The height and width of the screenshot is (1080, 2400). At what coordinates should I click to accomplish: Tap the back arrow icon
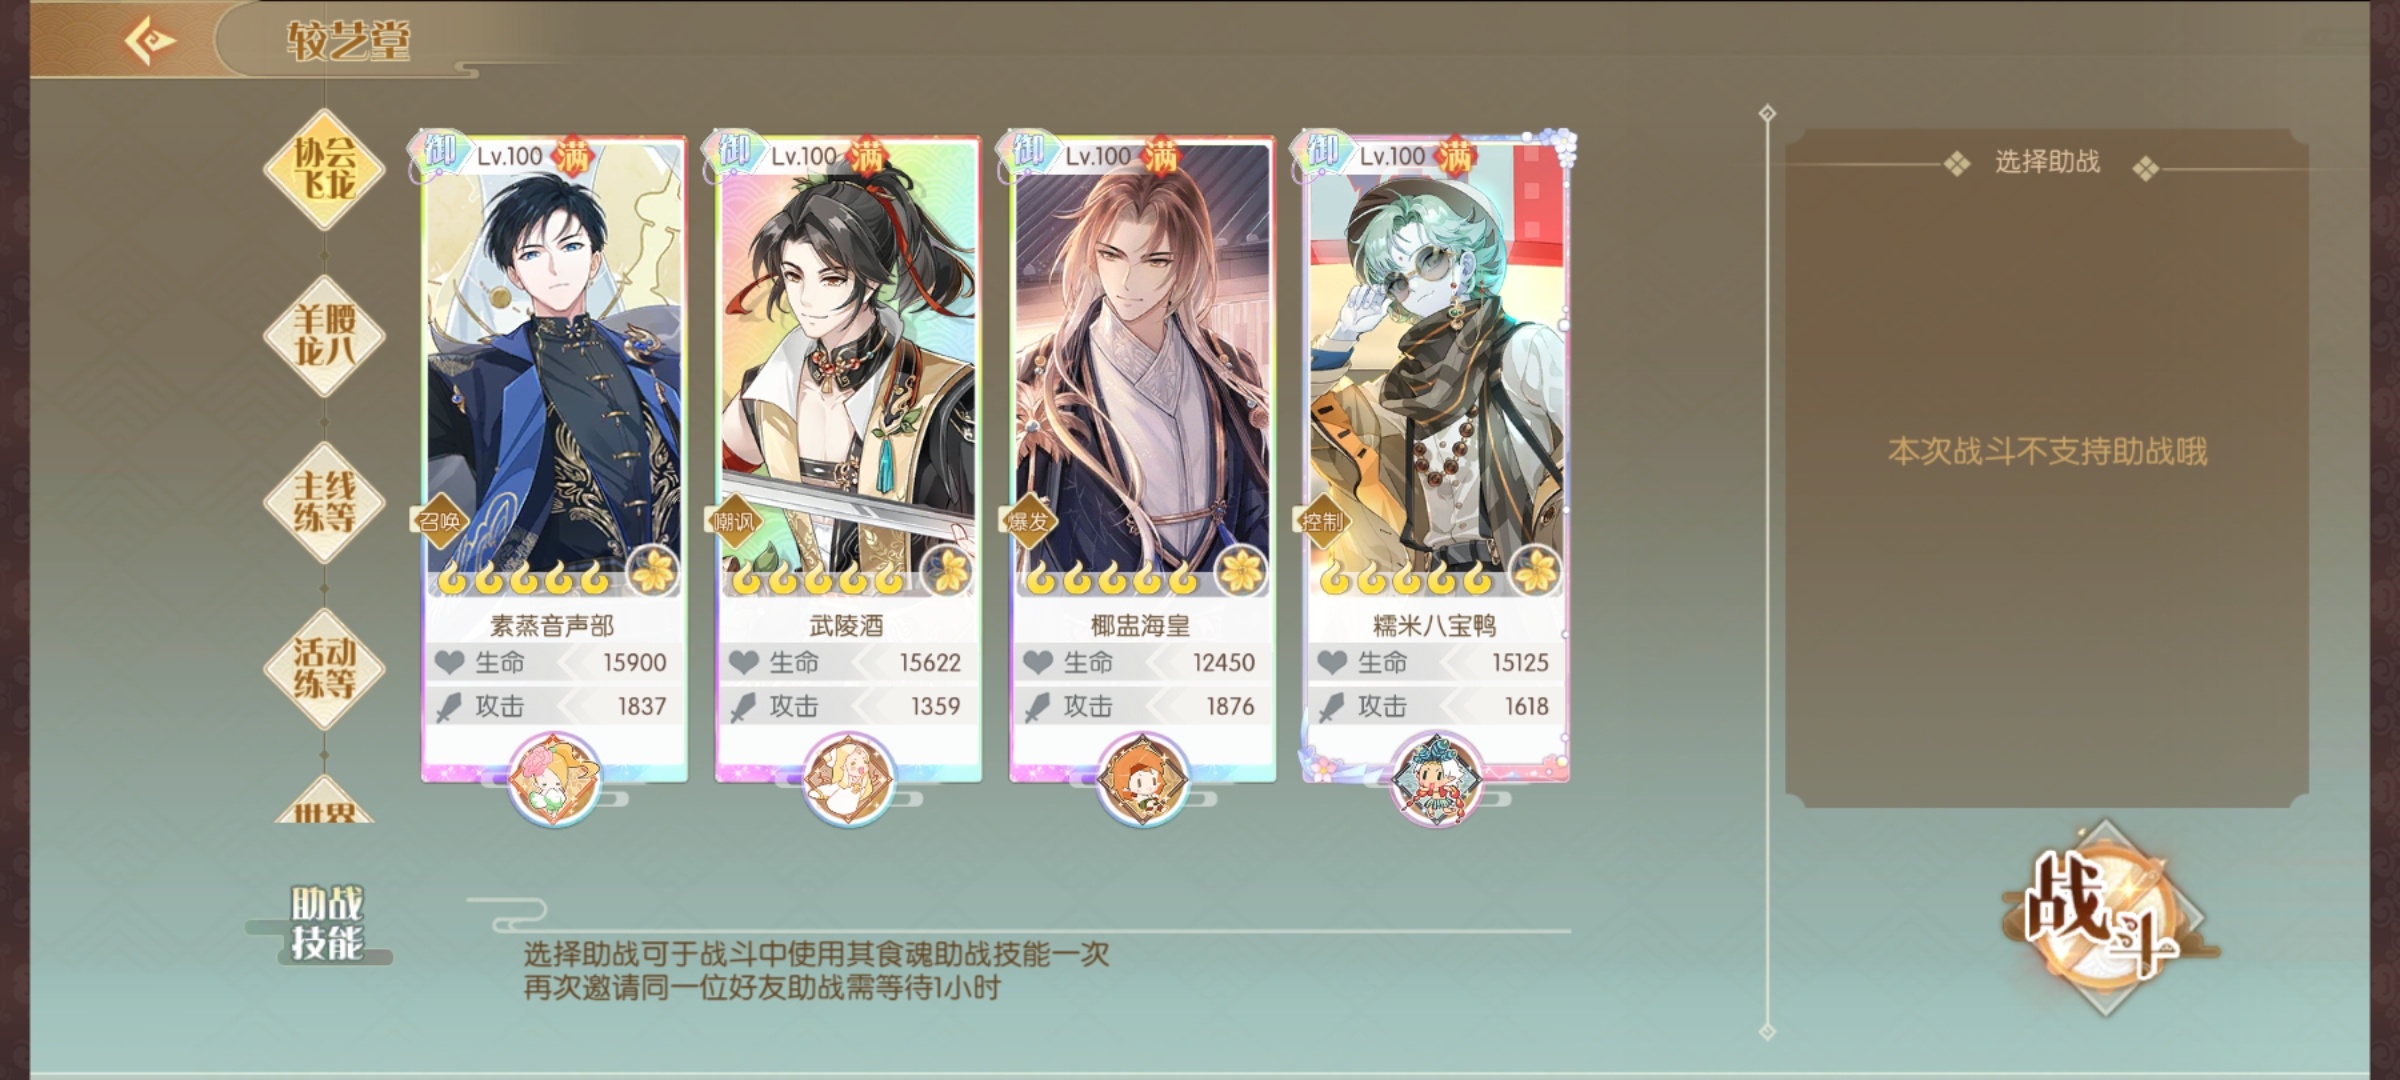click(149, 41)
